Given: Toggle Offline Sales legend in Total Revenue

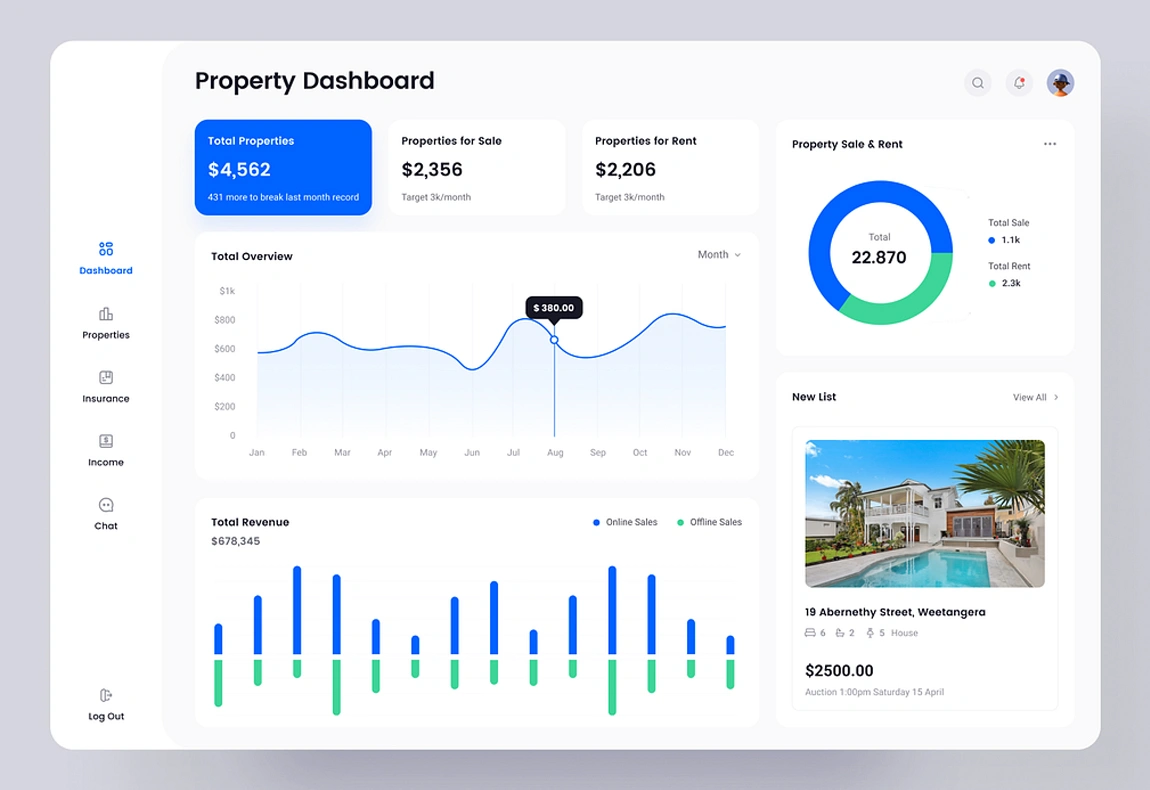Looking at the screenshot, I should (x=709, y=522).
